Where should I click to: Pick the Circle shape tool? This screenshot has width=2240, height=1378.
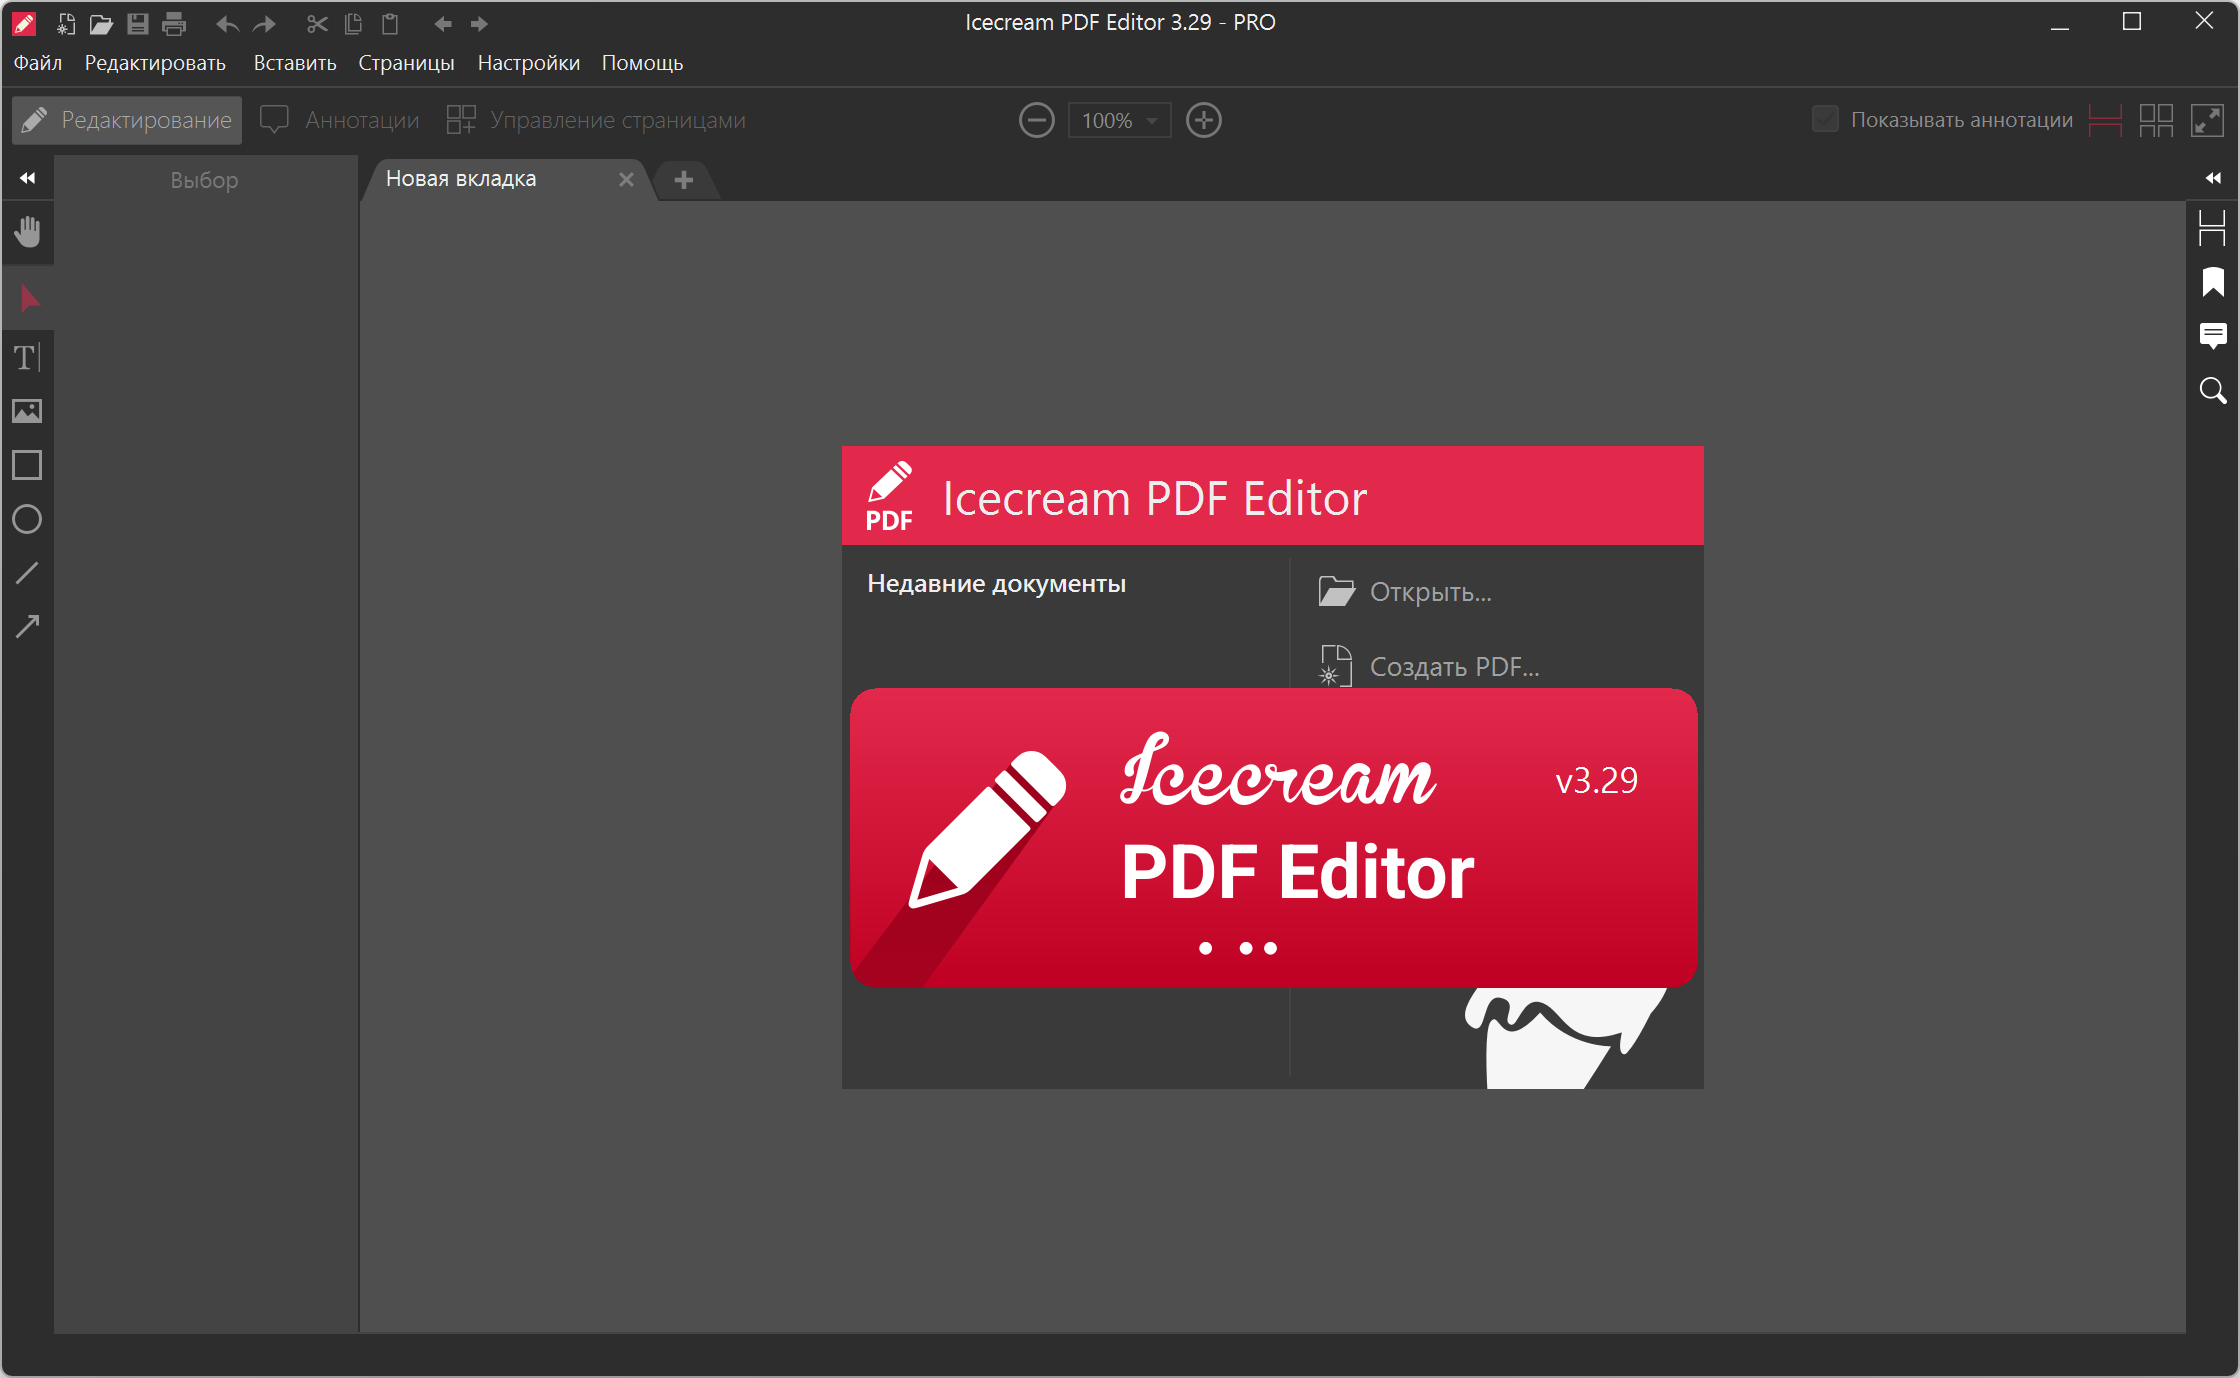(27, 519)
